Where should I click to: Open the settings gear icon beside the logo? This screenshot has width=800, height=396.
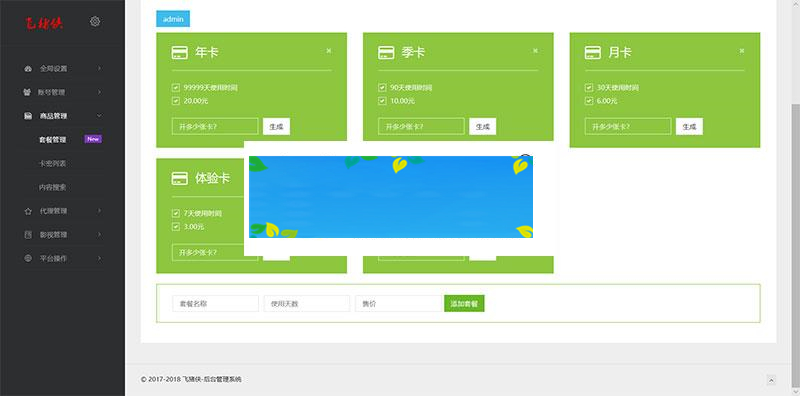95,21
